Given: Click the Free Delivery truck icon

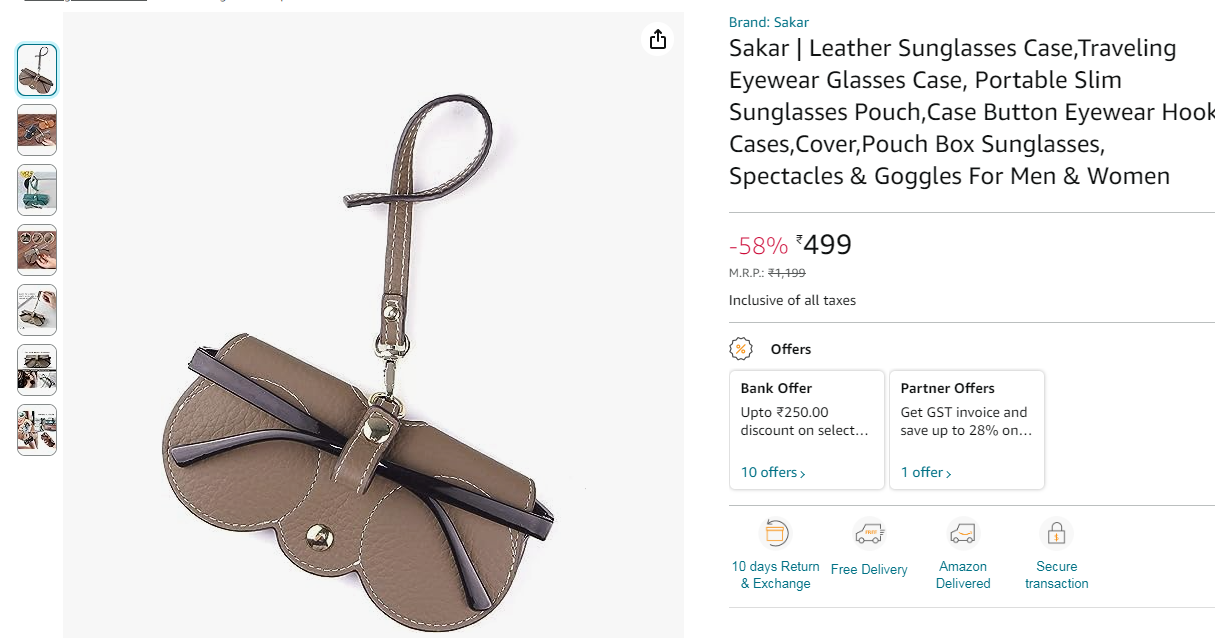Looking at the screenshot, I should click(x=869, y=533).
